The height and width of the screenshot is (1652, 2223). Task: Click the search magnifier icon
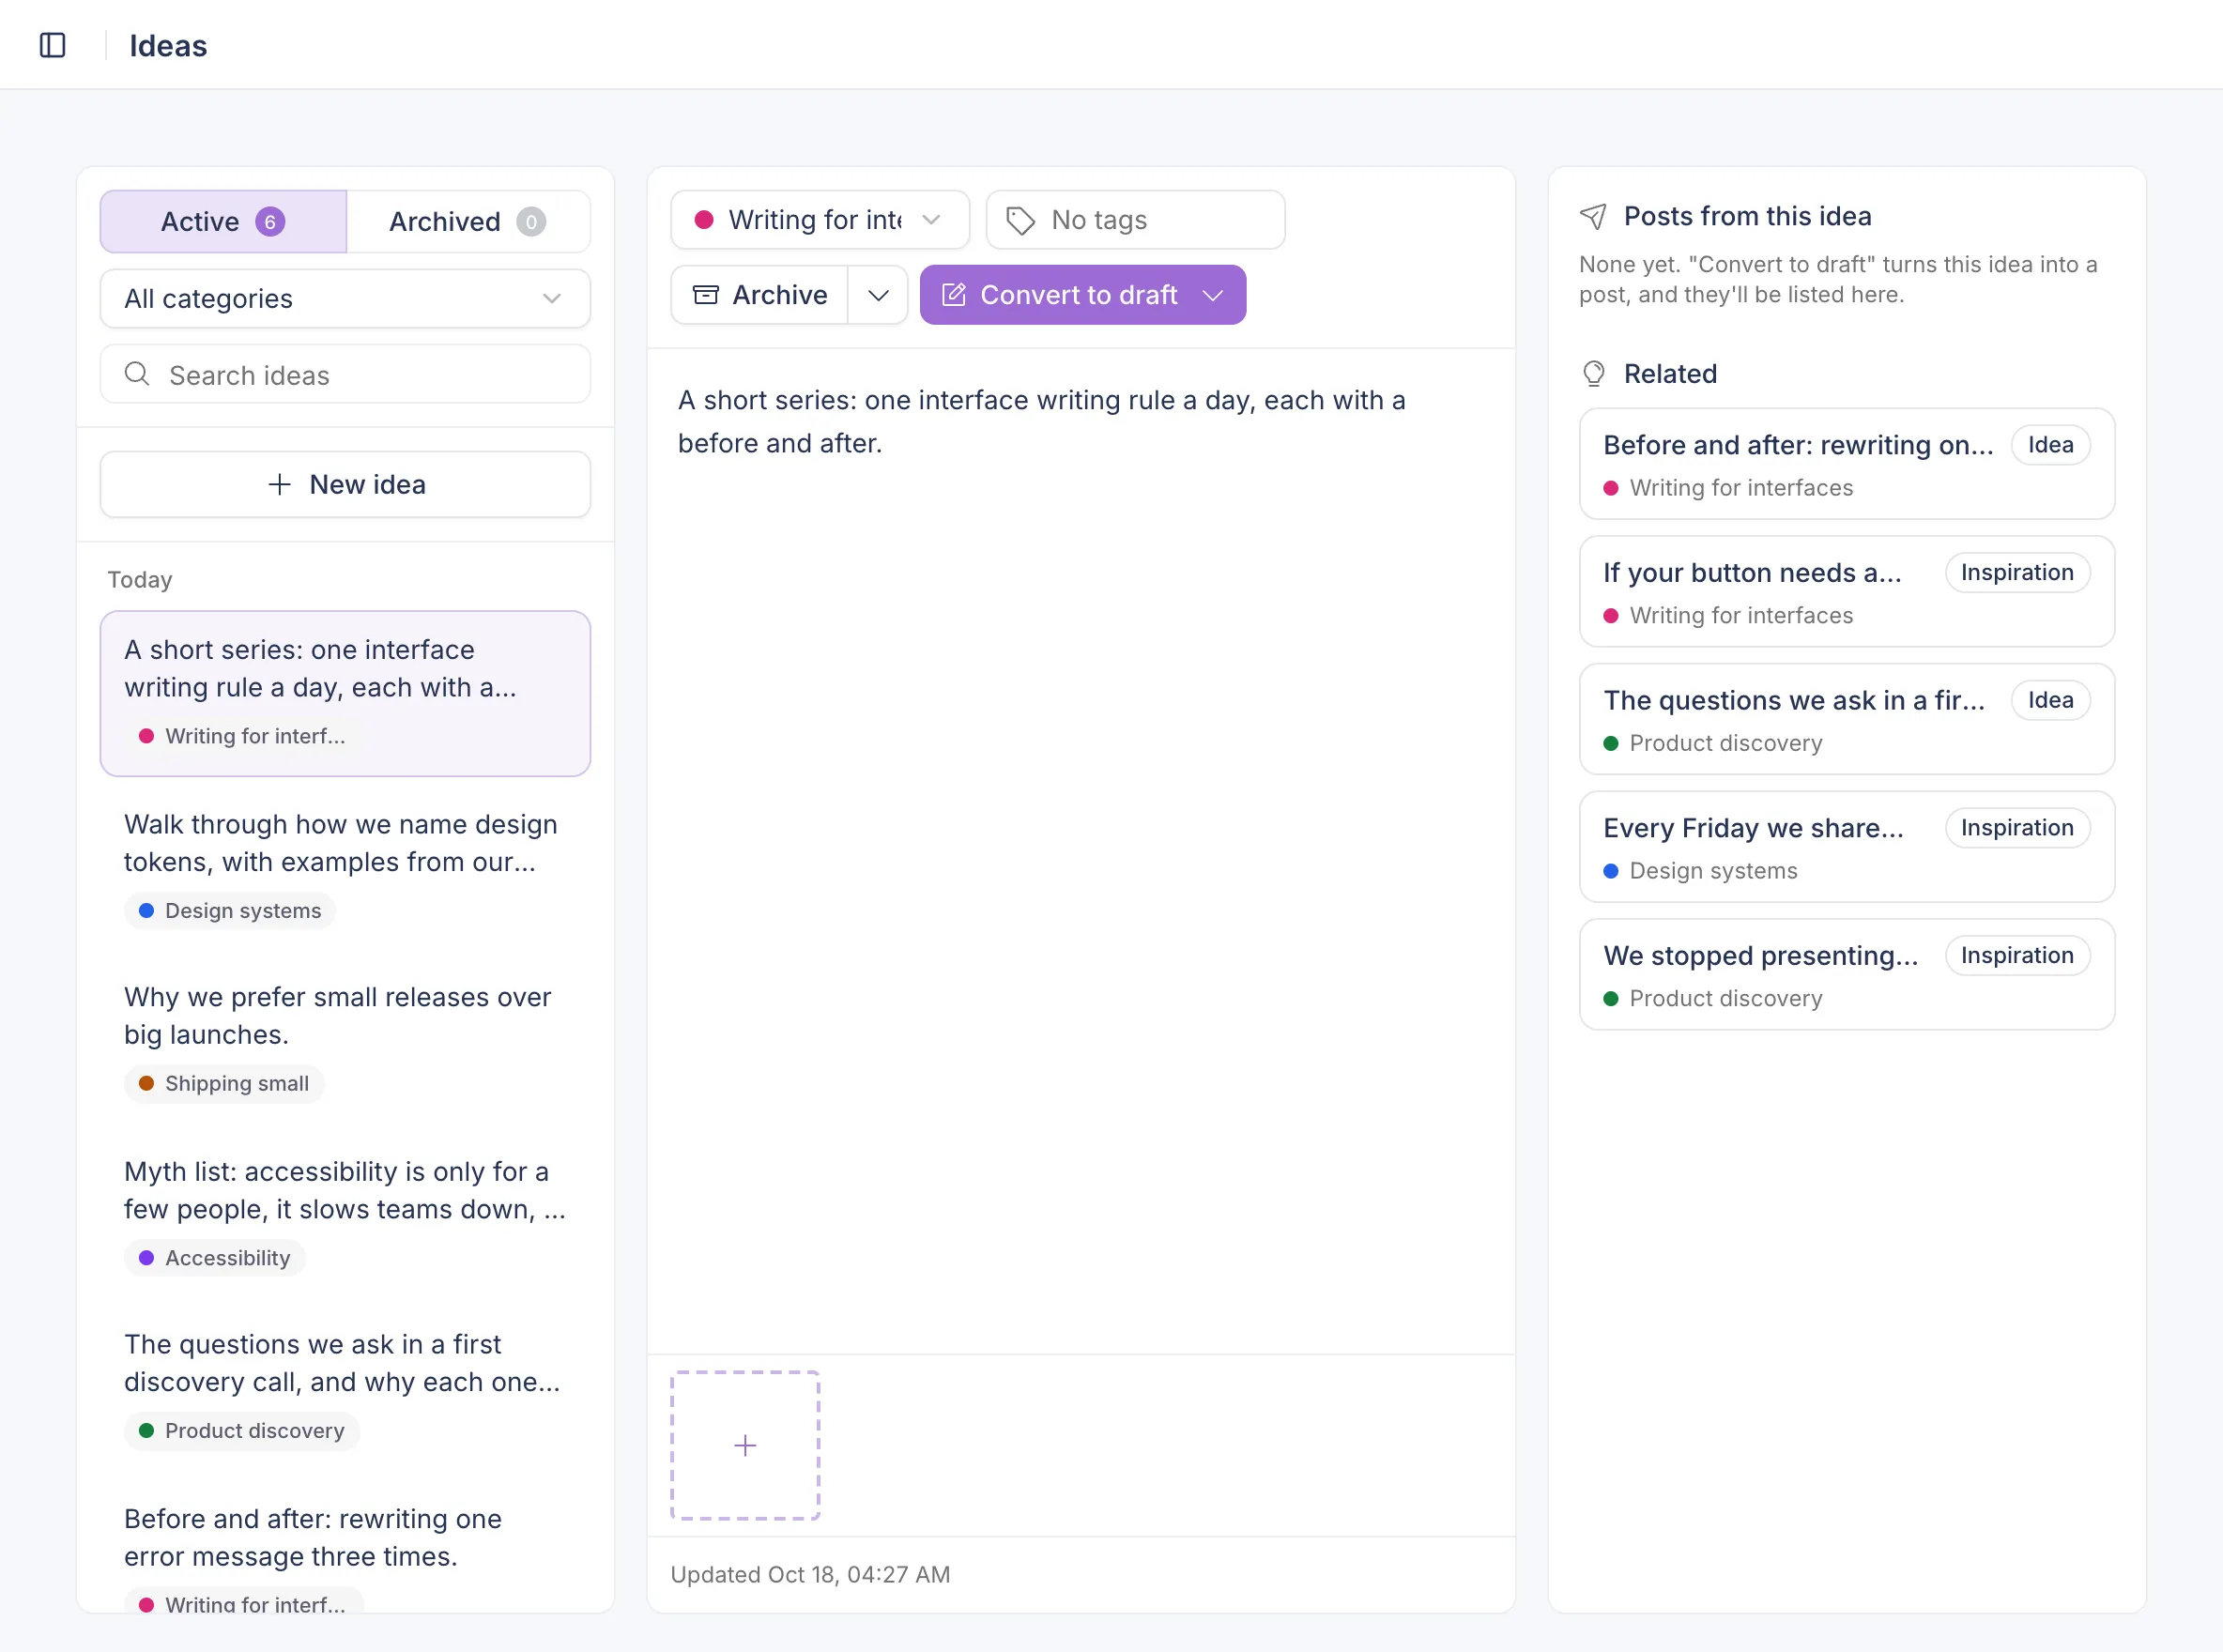coord(137,374)
